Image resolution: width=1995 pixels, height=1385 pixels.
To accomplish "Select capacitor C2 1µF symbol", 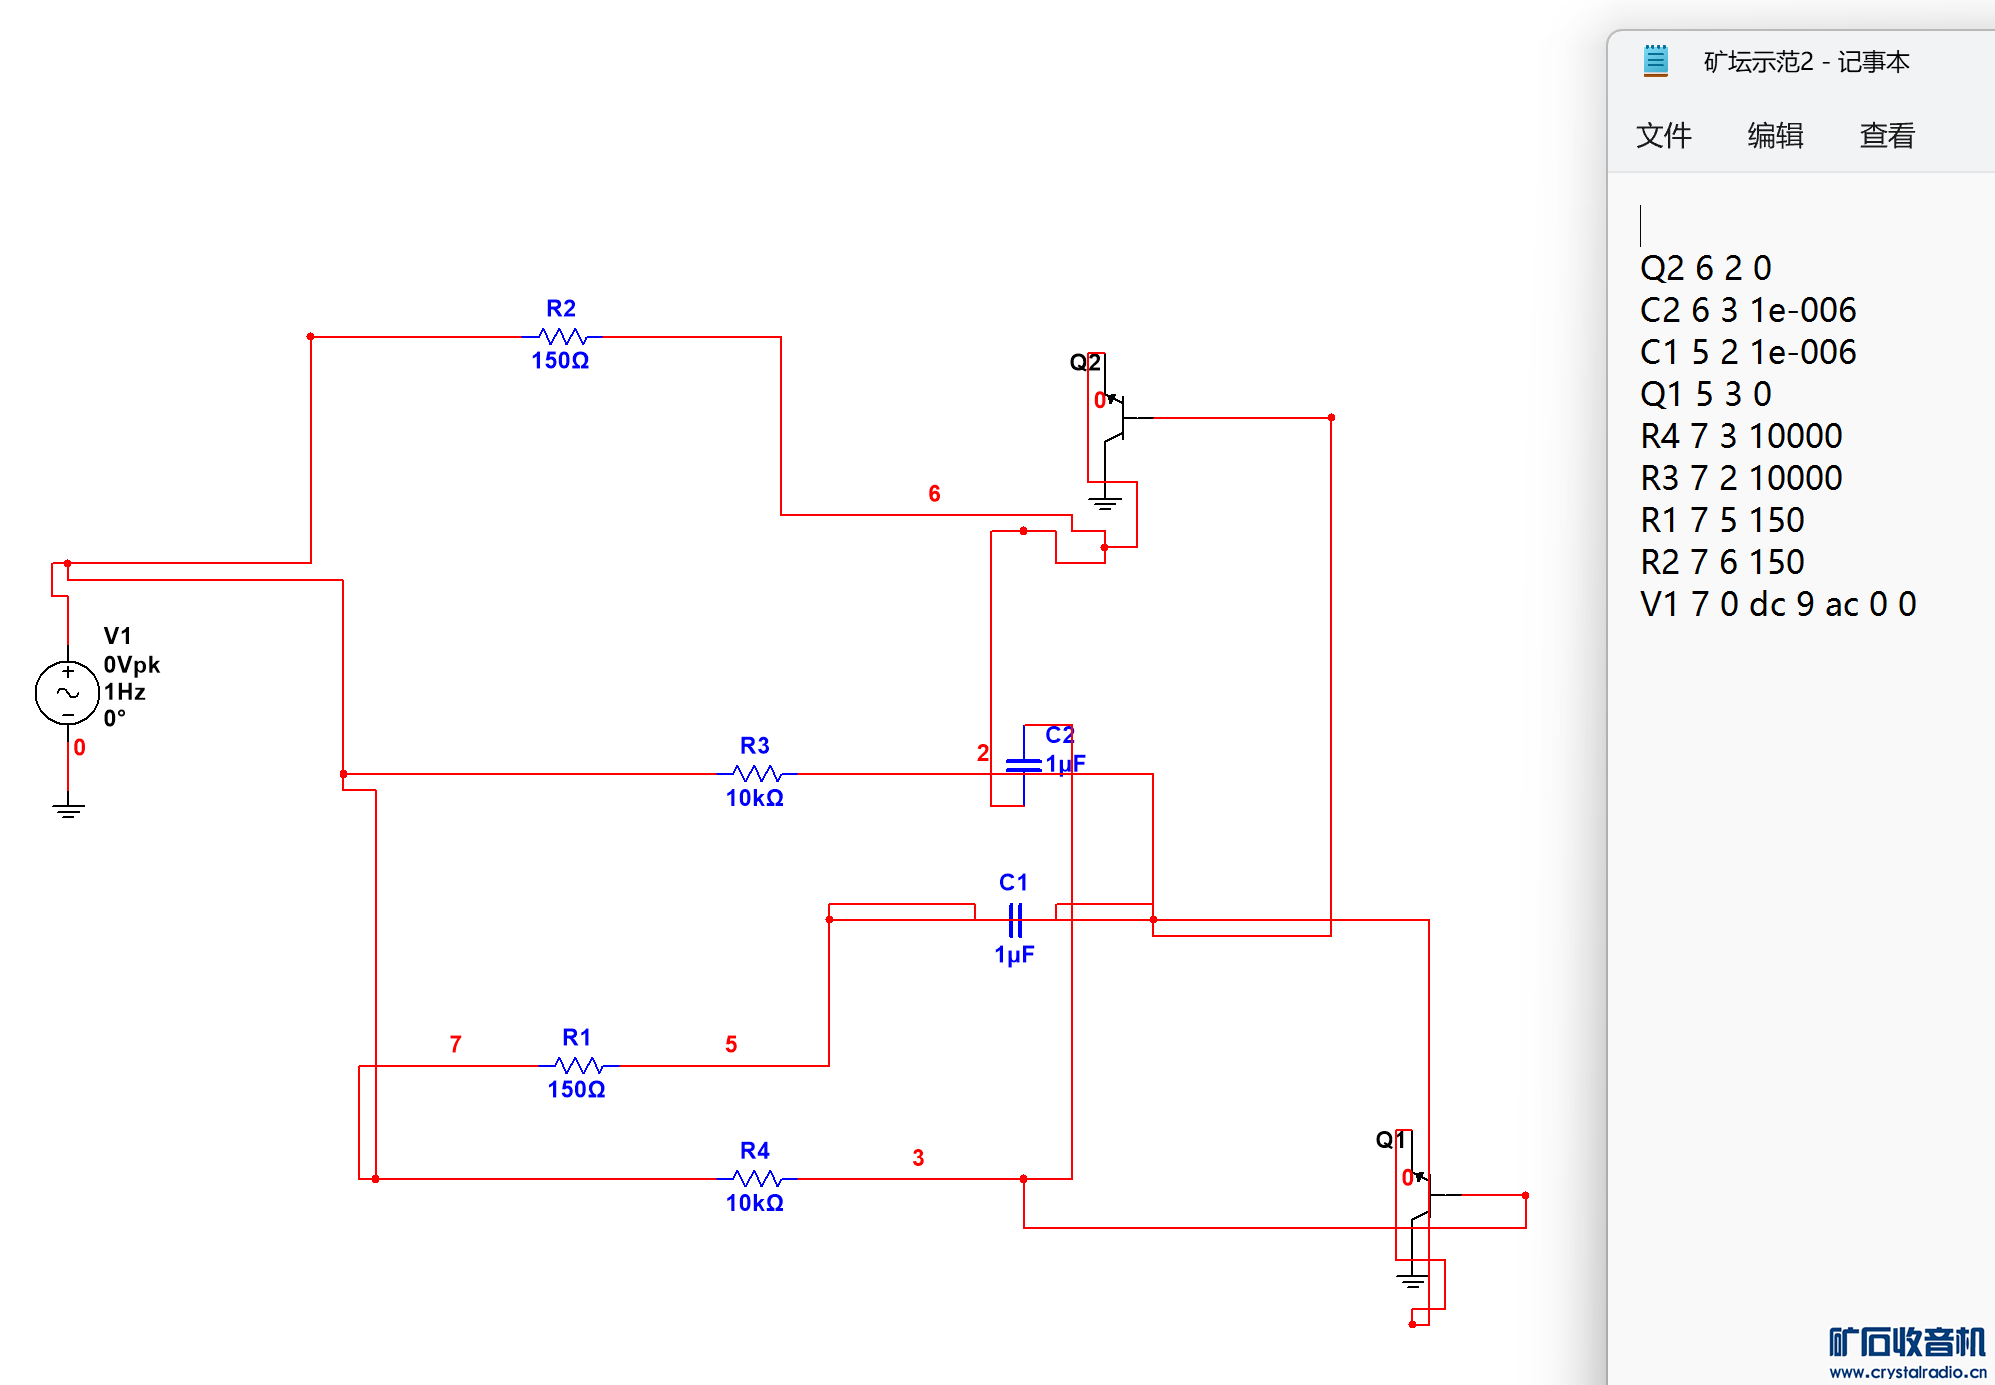I will coord(1024,766).
